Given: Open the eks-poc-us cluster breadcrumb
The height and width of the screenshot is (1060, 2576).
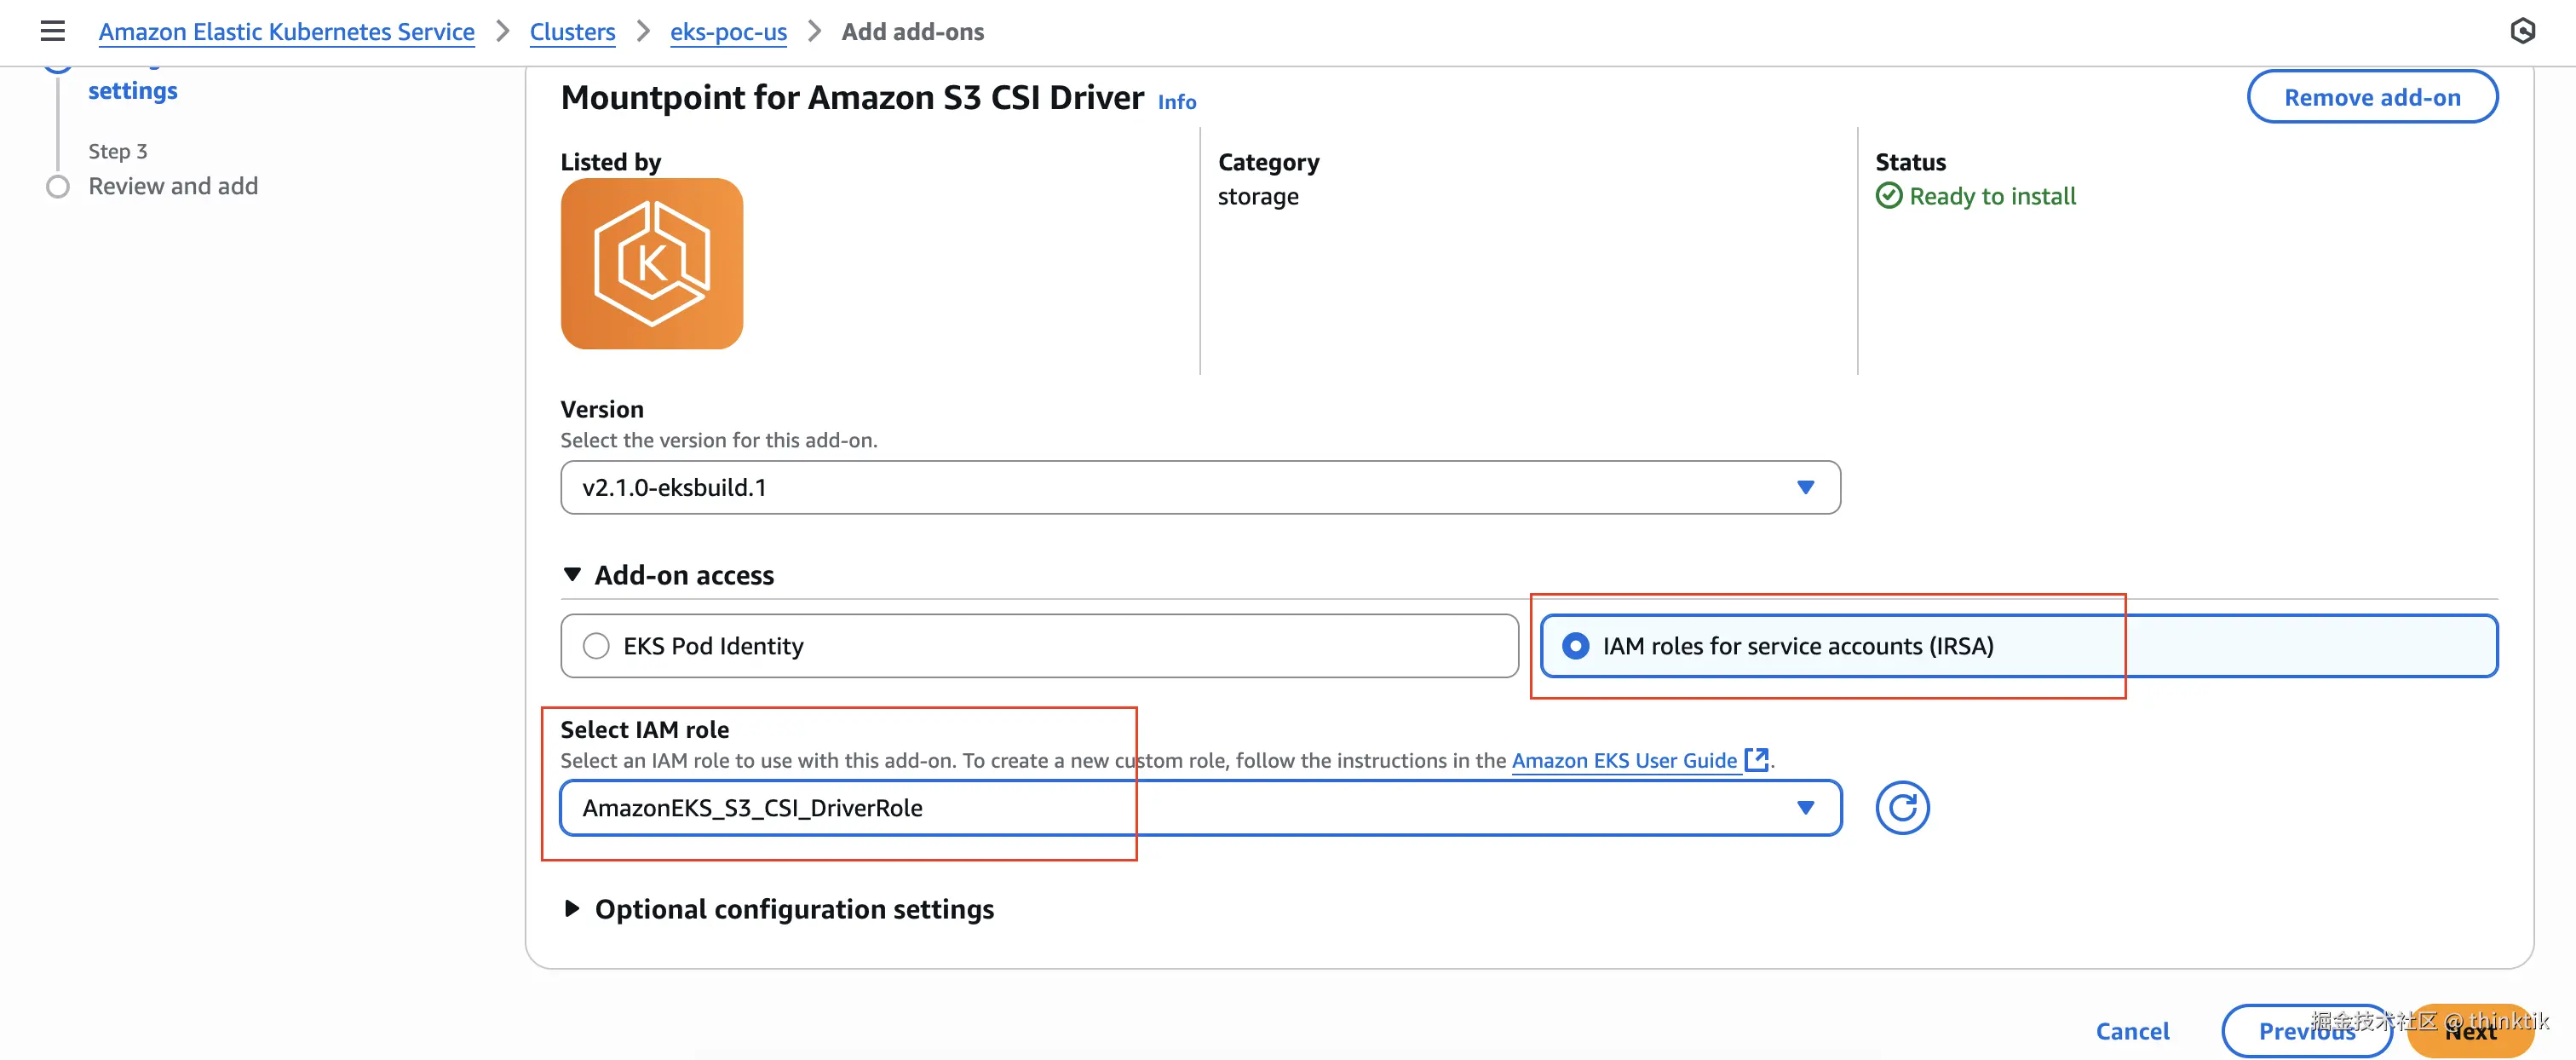Looking at the screenshot, I should tap(728, 32).
